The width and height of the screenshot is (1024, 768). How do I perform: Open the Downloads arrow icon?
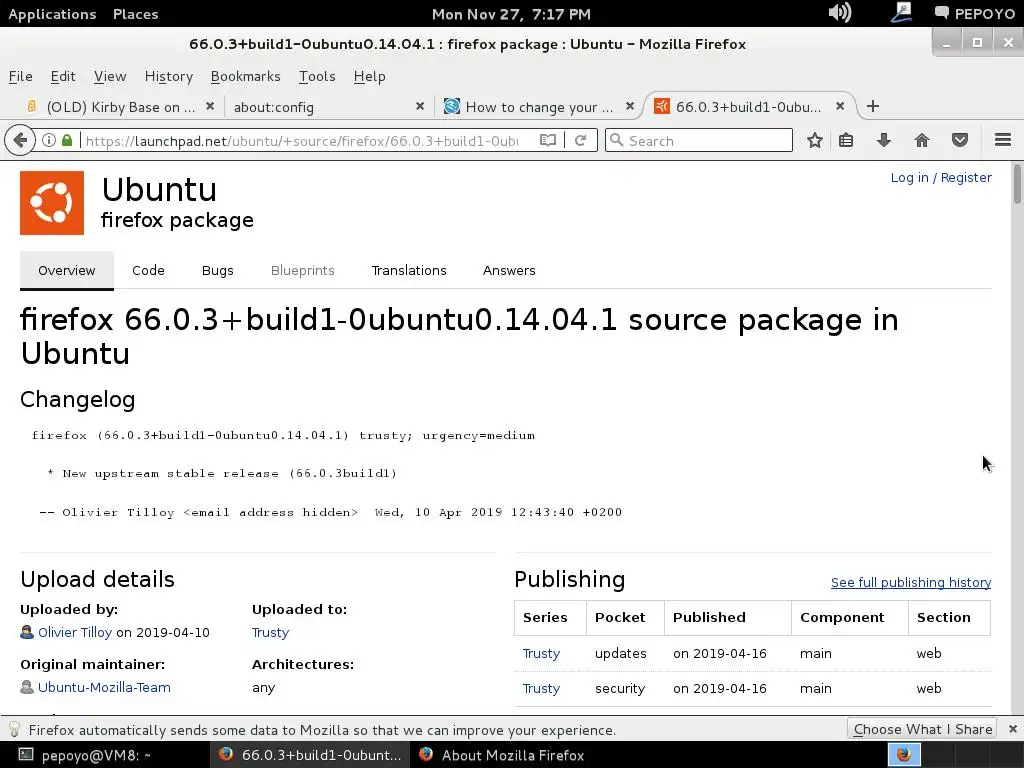(x=884, y=140)
